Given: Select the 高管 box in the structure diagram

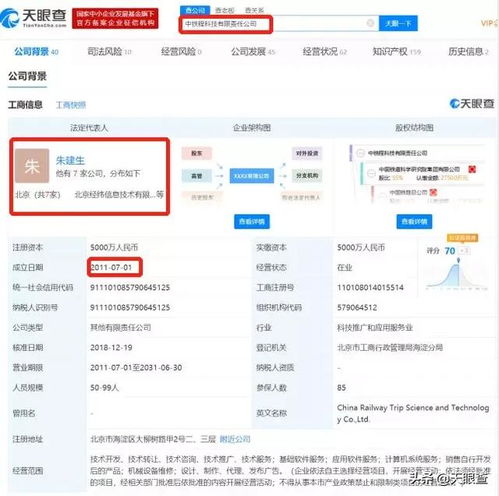Looking at the screenshot, I should point(196,176).
